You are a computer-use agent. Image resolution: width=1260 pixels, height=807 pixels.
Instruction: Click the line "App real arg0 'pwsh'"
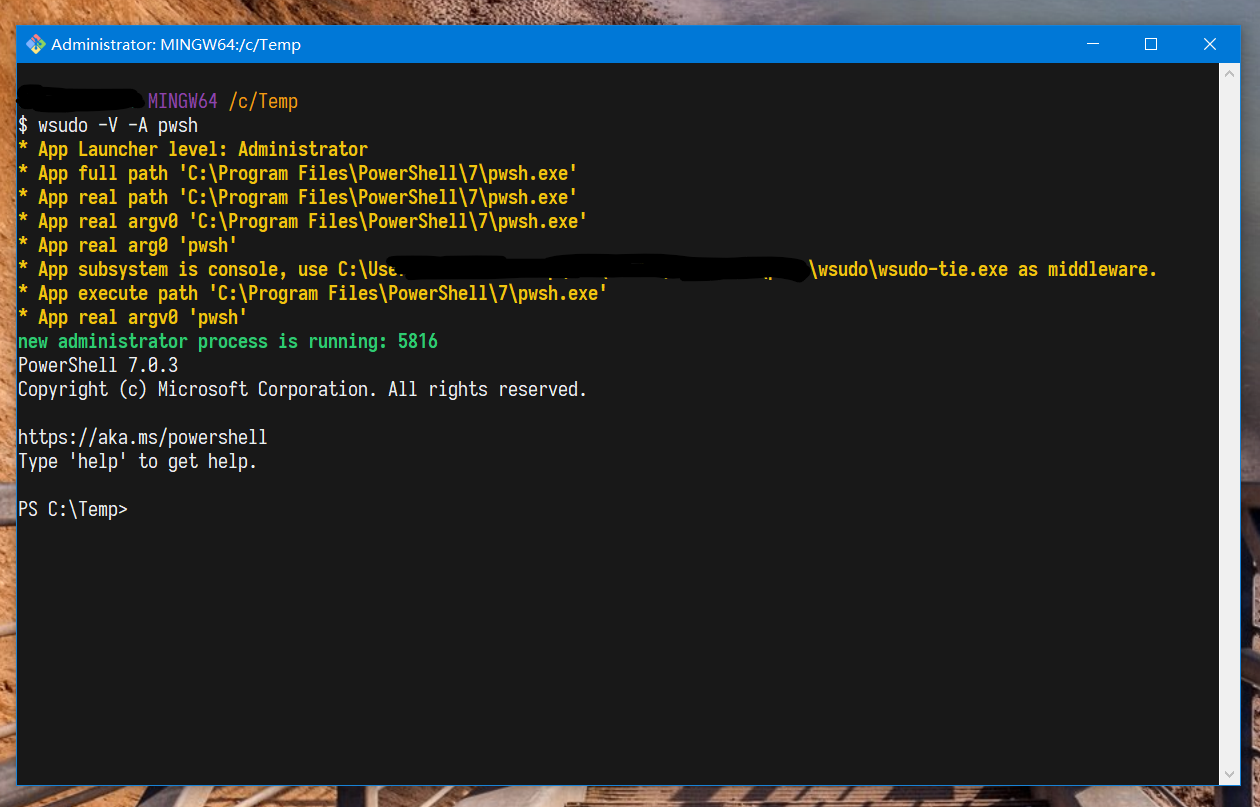pos(128,245)
